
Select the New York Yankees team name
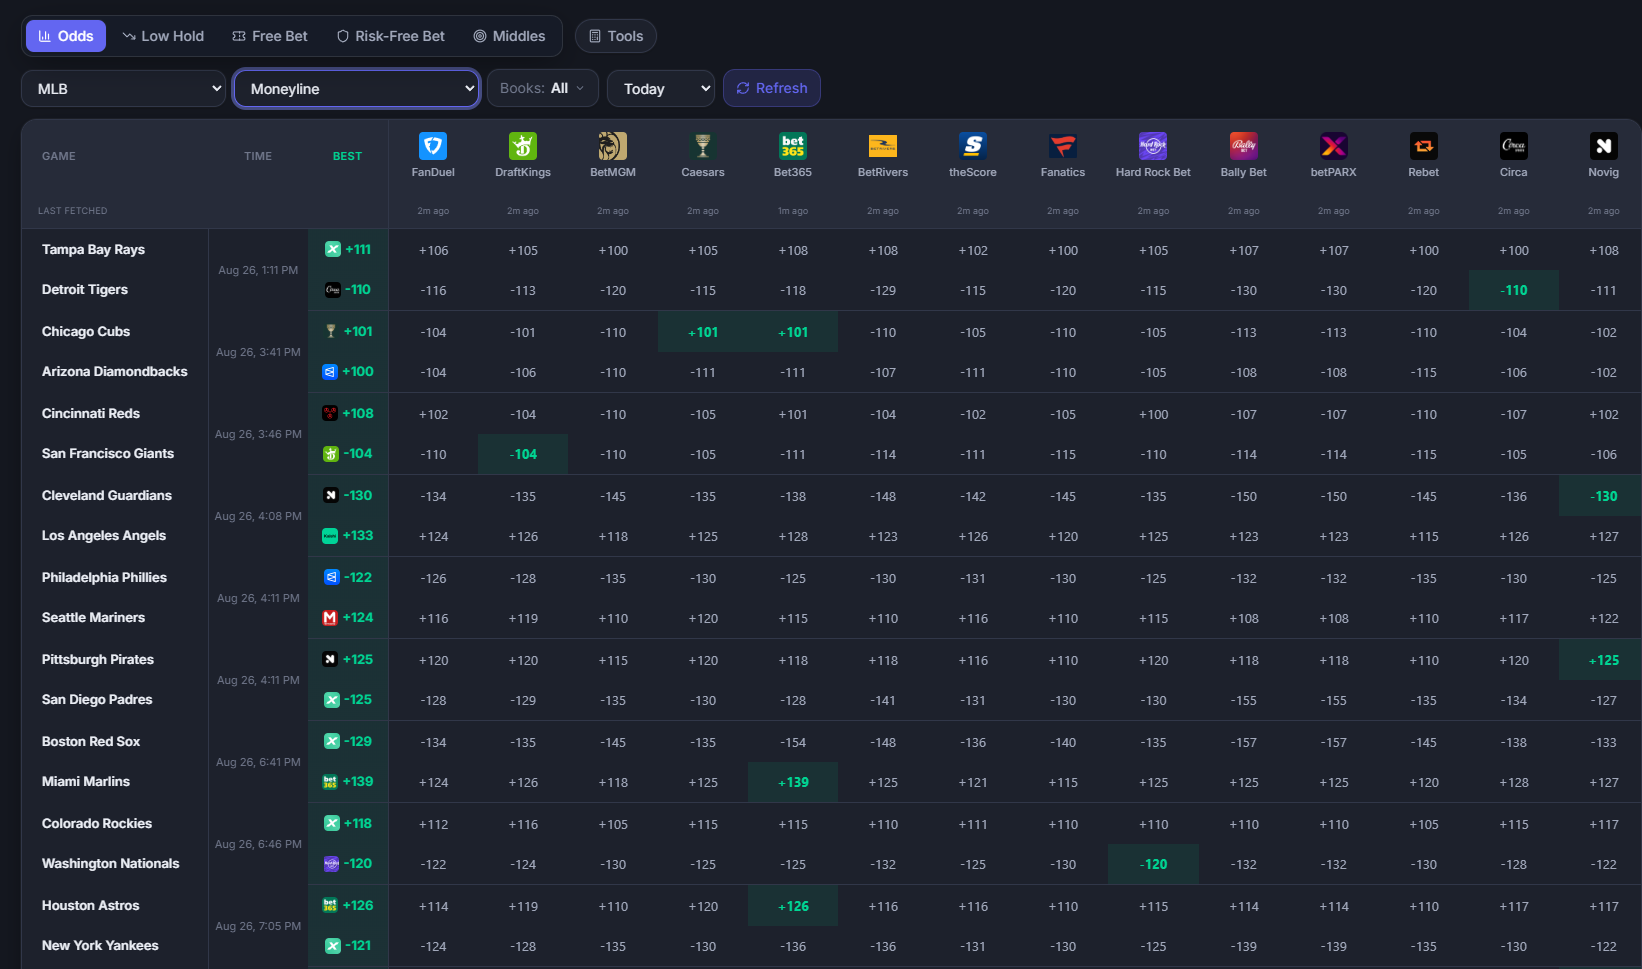(x=100, y=945)
